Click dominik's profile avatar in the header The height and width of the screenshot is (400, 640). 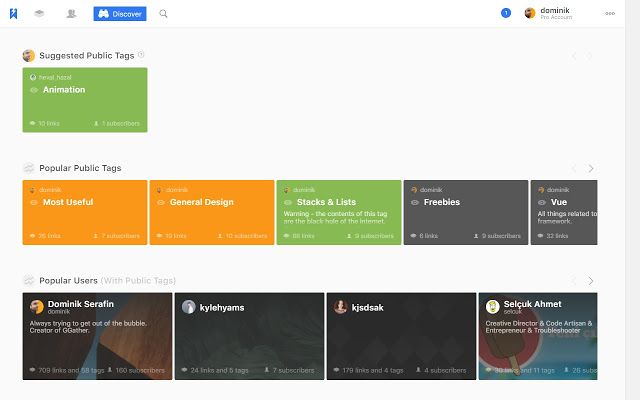(x=530, y=13)
